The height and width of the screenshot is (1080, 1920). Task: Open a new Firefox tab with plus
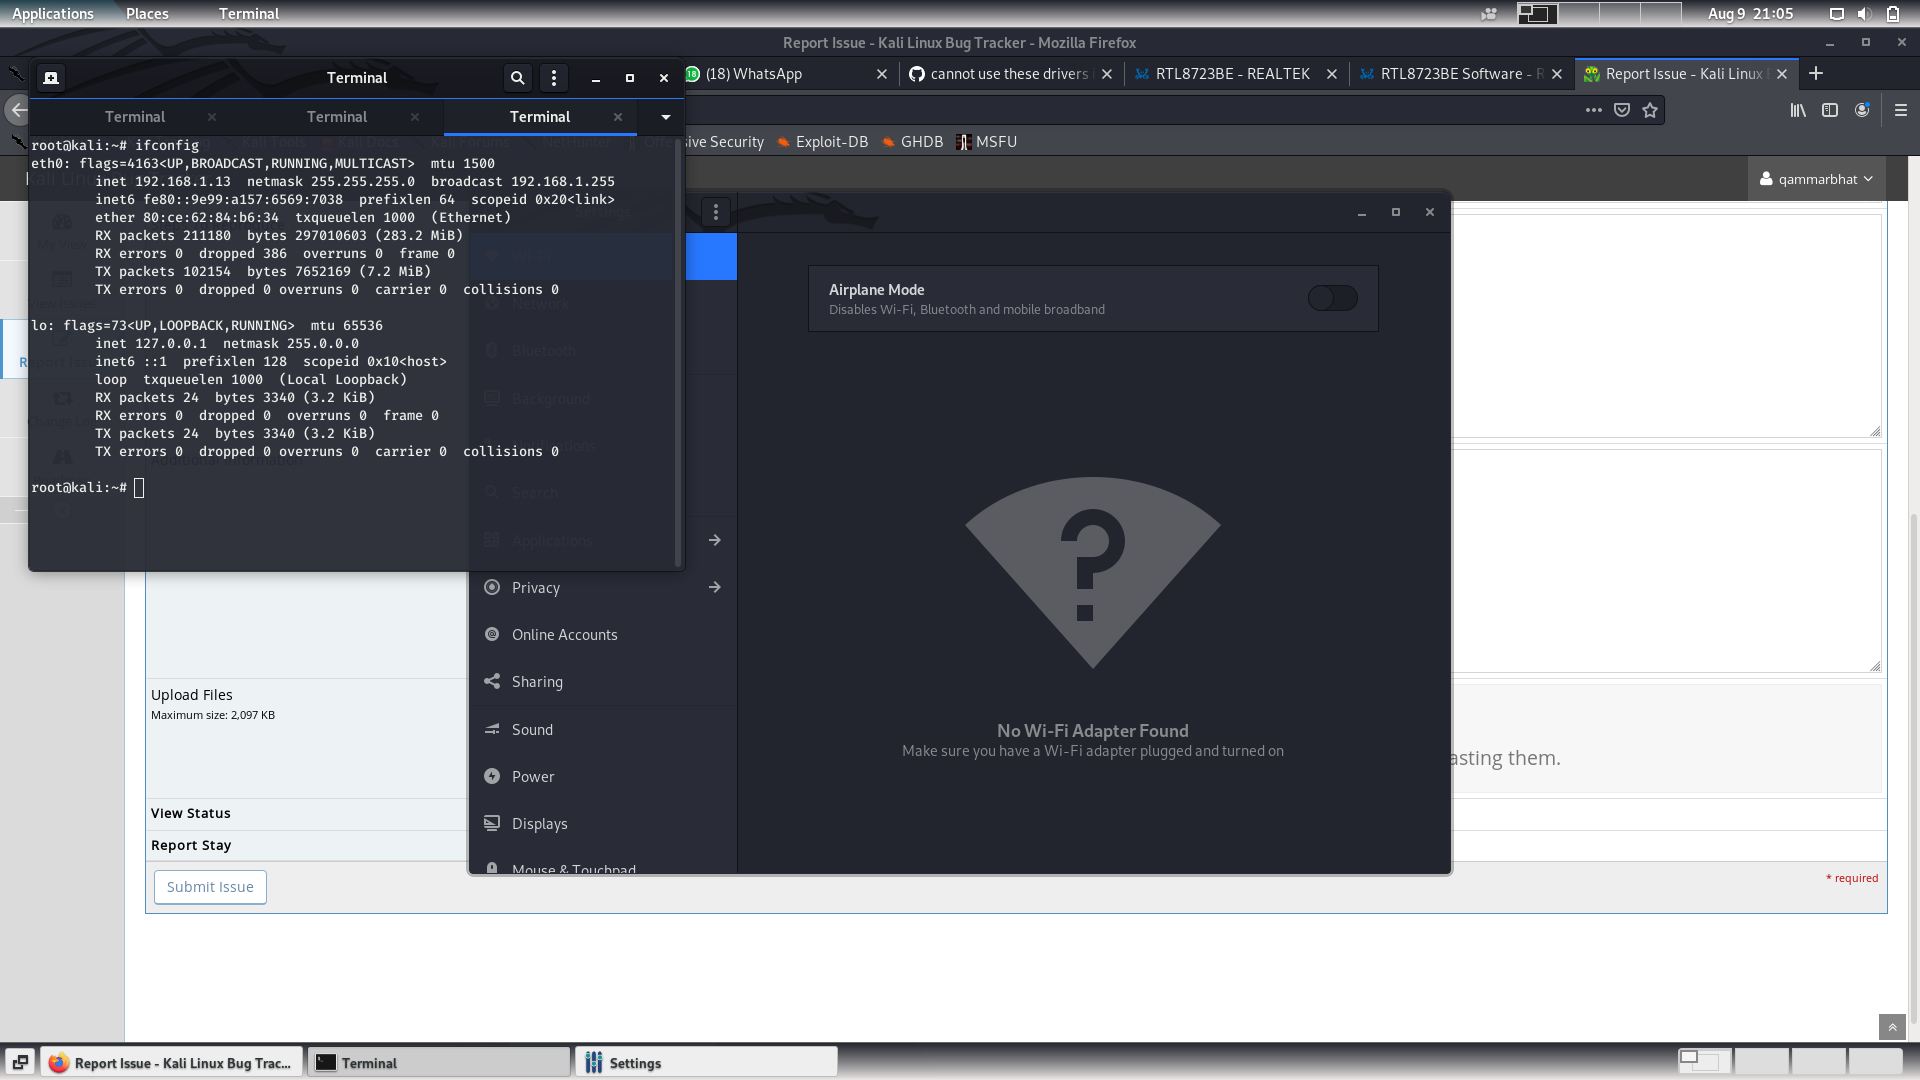(x=1816, y=74)
